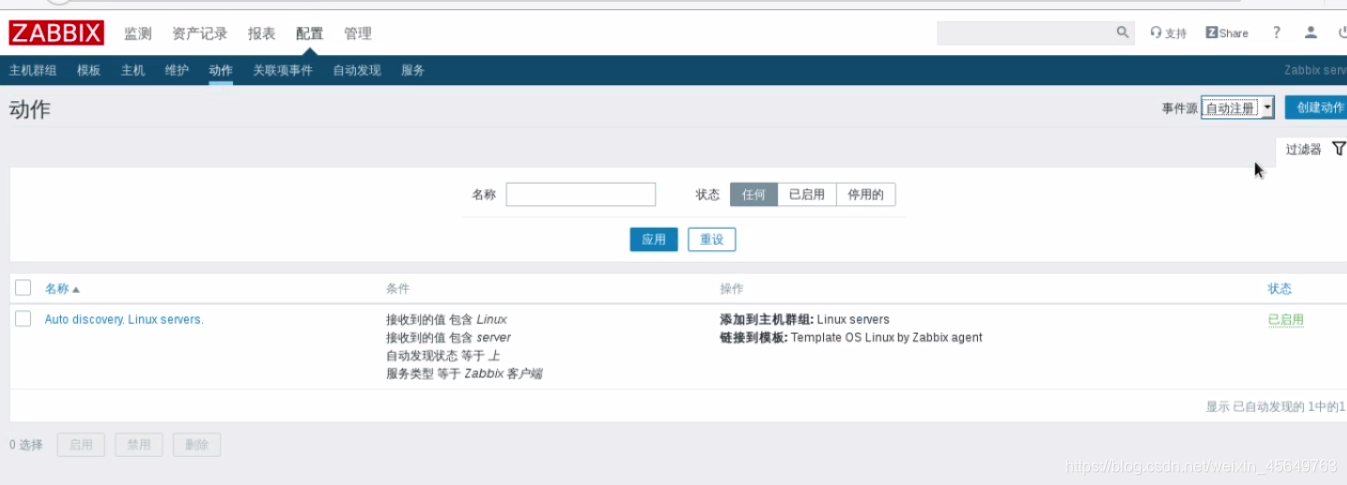Click condition text 自动发现状态 等于 上
The width and height of the screenshot is (1347, 485).
pyautogui.click(x=443, y=355)
